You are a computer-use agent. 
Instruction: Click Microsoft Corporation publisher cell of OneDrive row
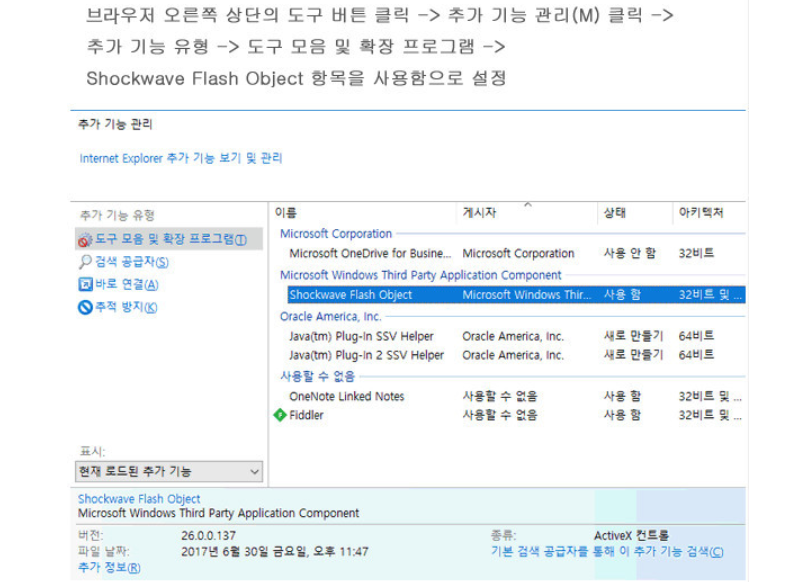pyautogui.click(x=518, y=253)
